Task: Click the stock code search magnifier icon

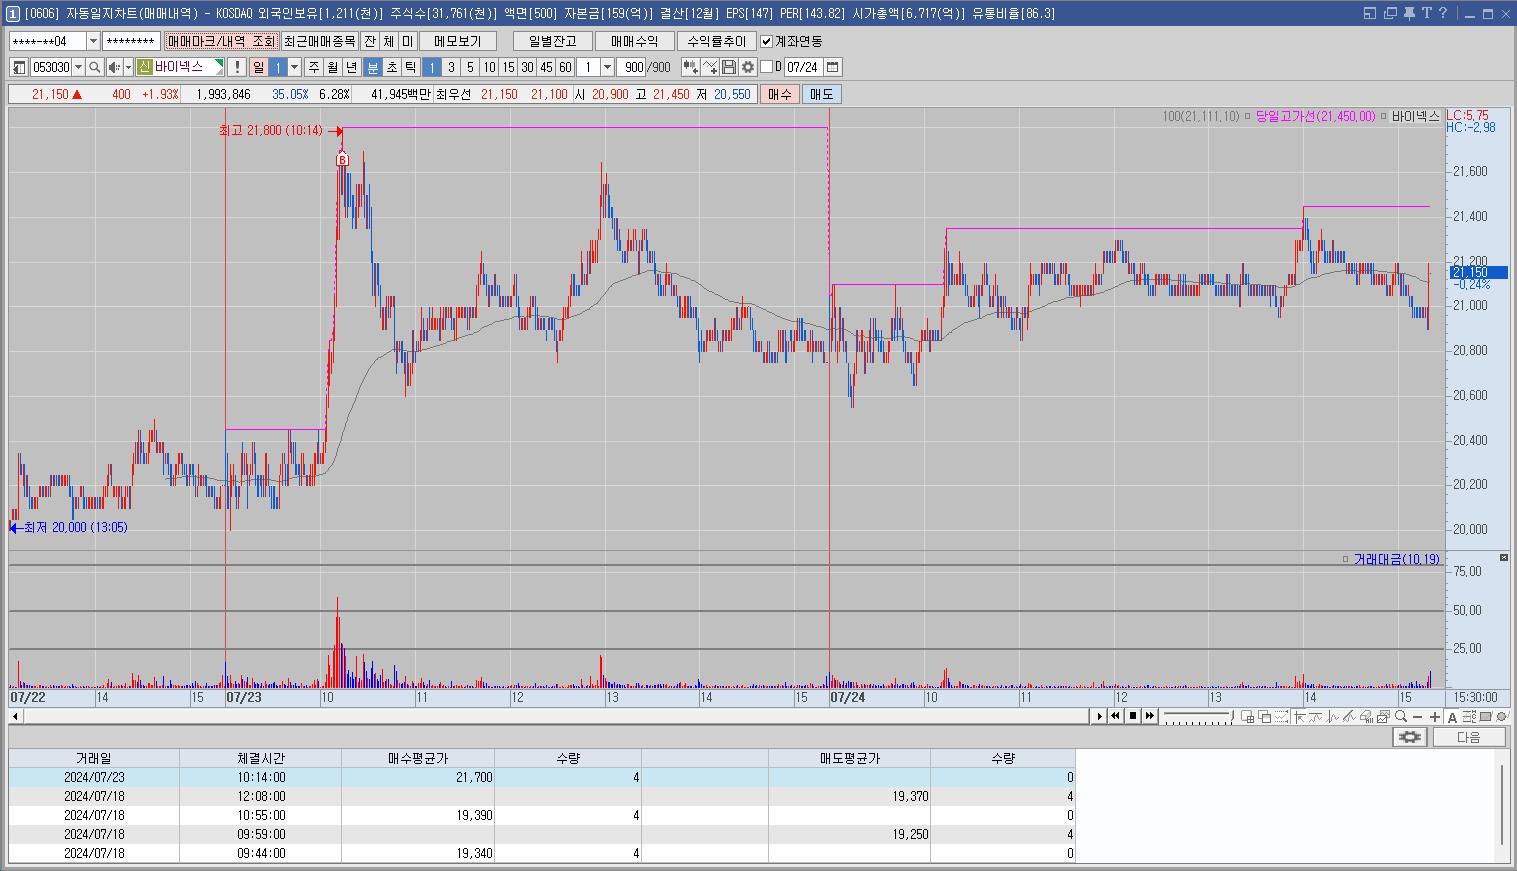Action: [95, 67]
